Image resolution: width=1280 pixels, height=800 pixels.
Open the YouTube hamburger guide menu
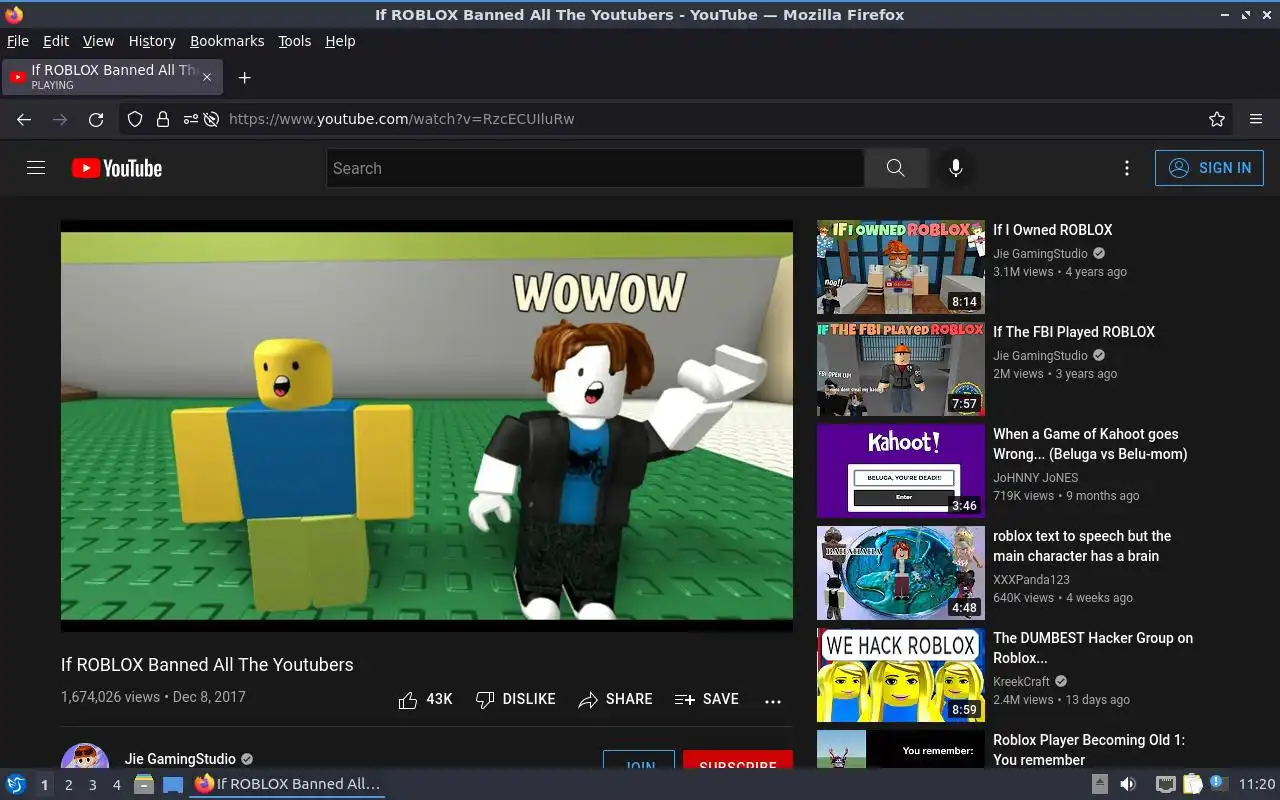(36, 168)
